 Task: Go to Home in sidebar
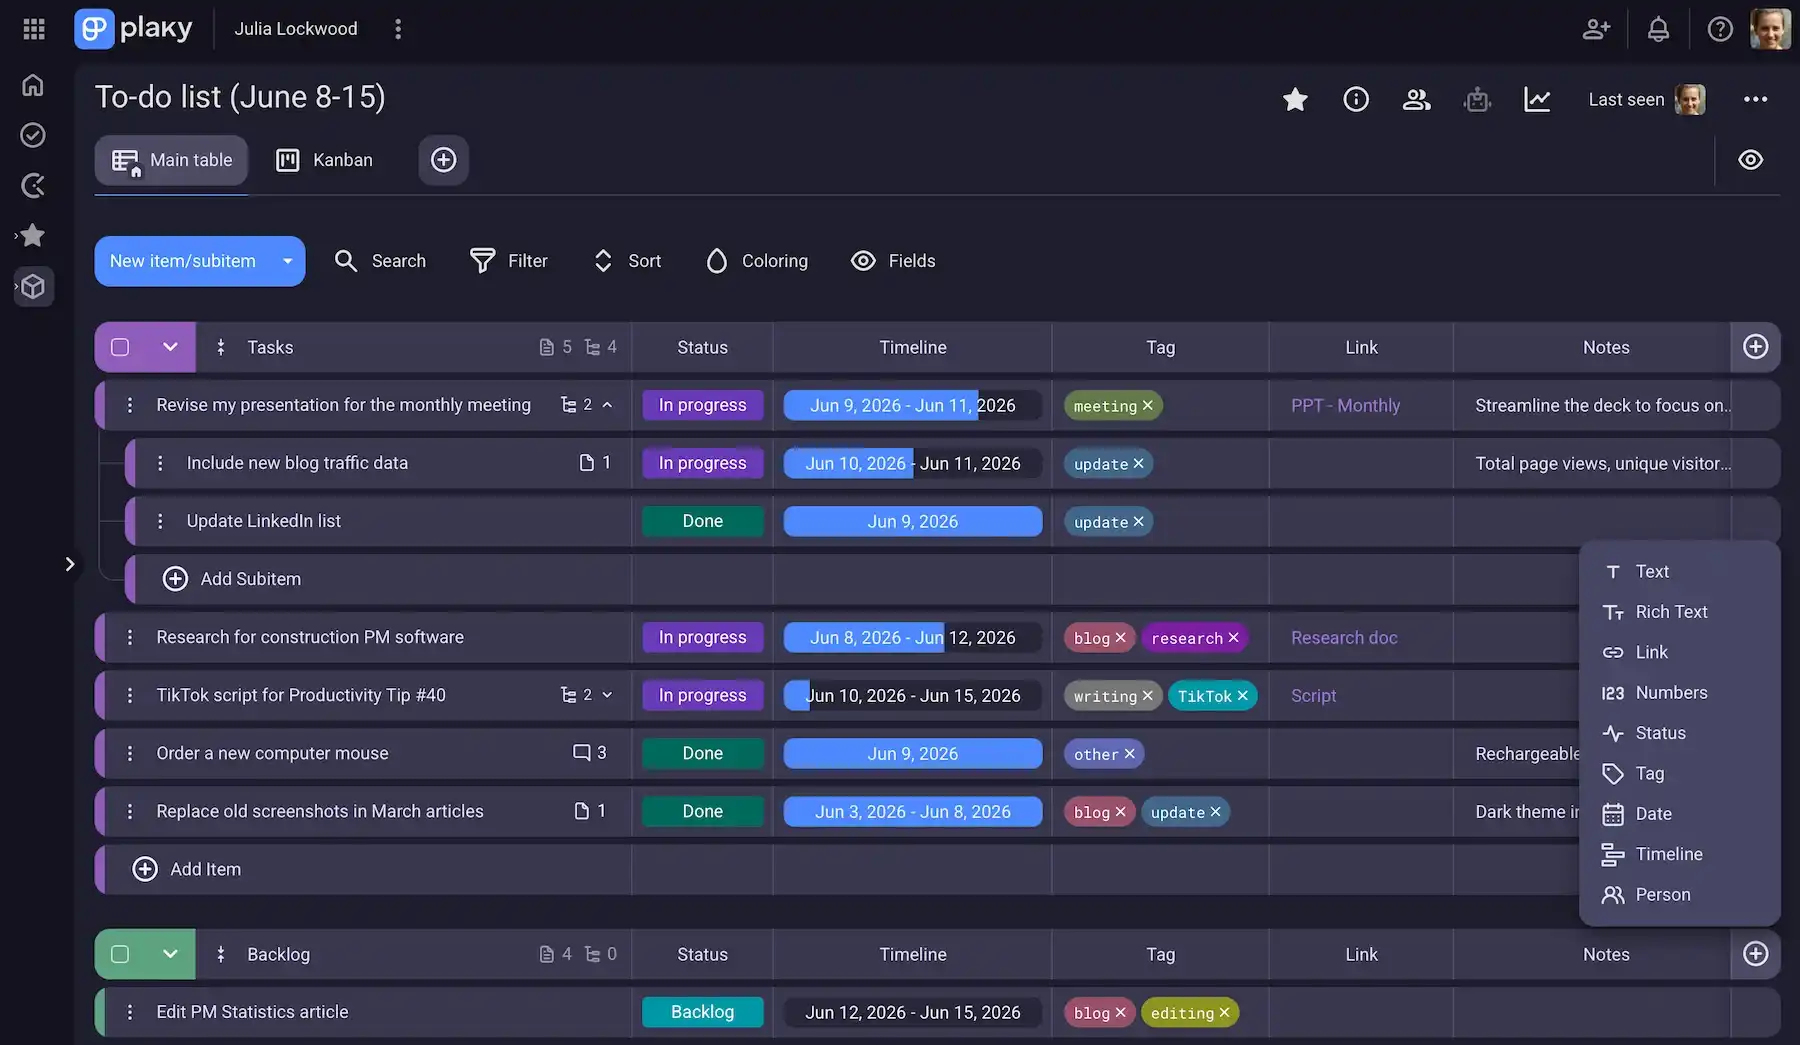pos(33,85)
